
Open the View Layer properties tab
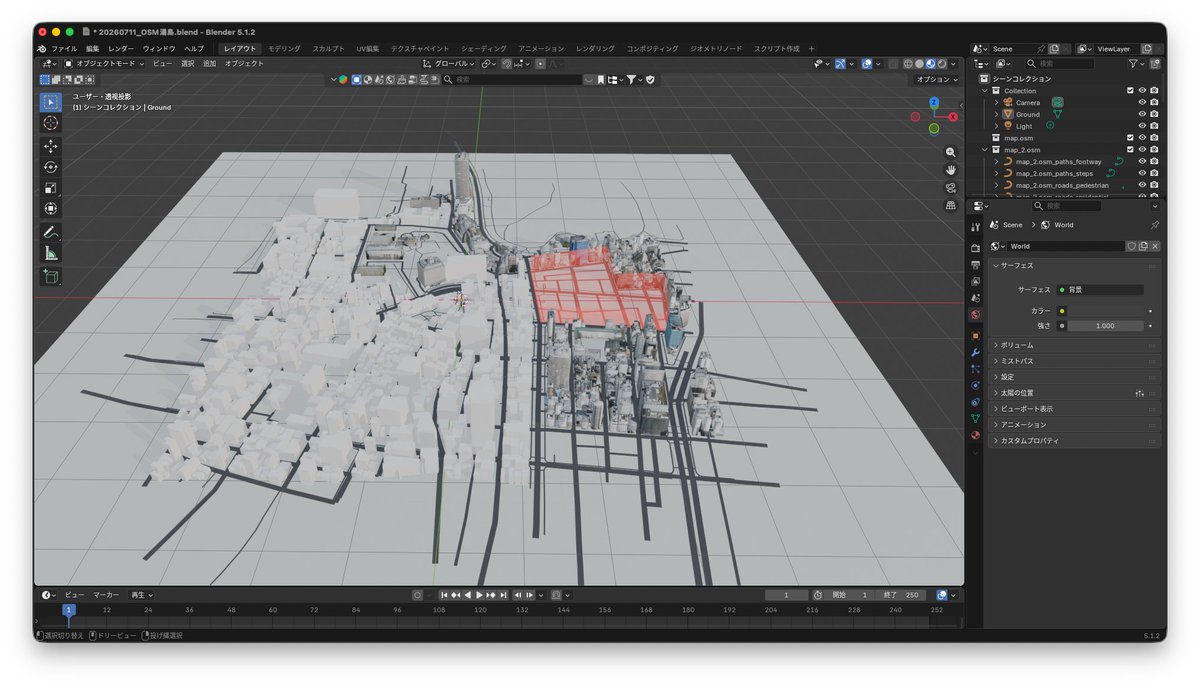tap(975, 281)
